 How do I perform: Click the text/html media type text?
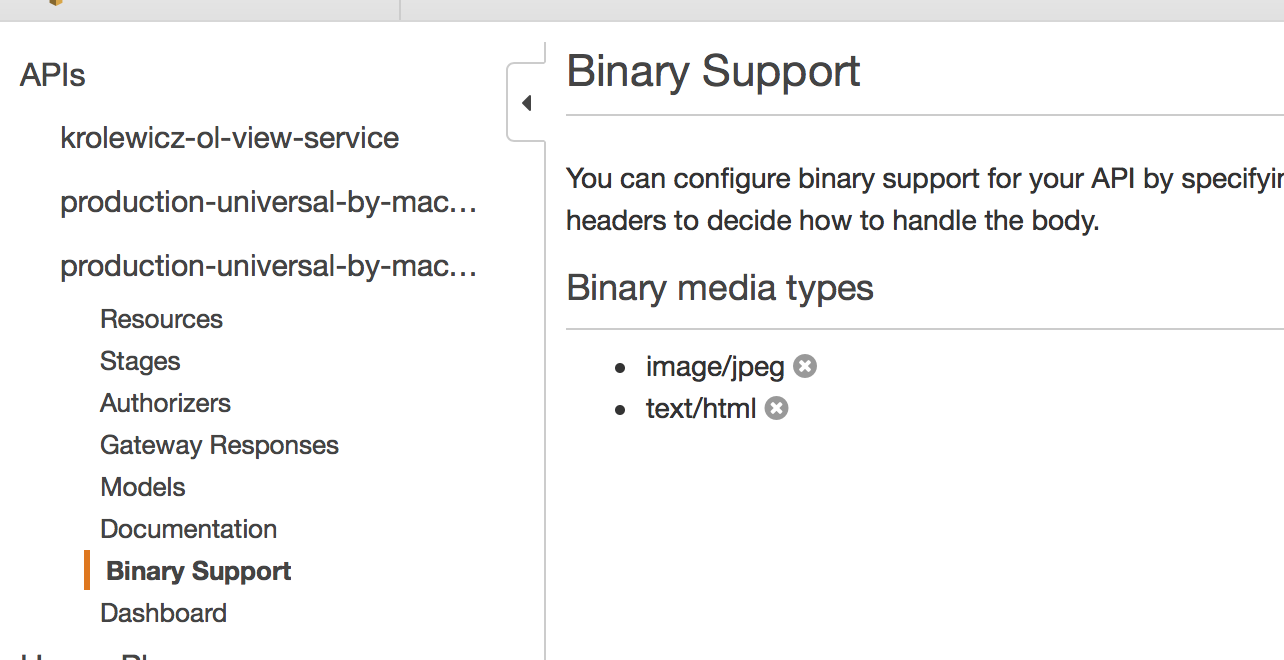click(701, 408)
